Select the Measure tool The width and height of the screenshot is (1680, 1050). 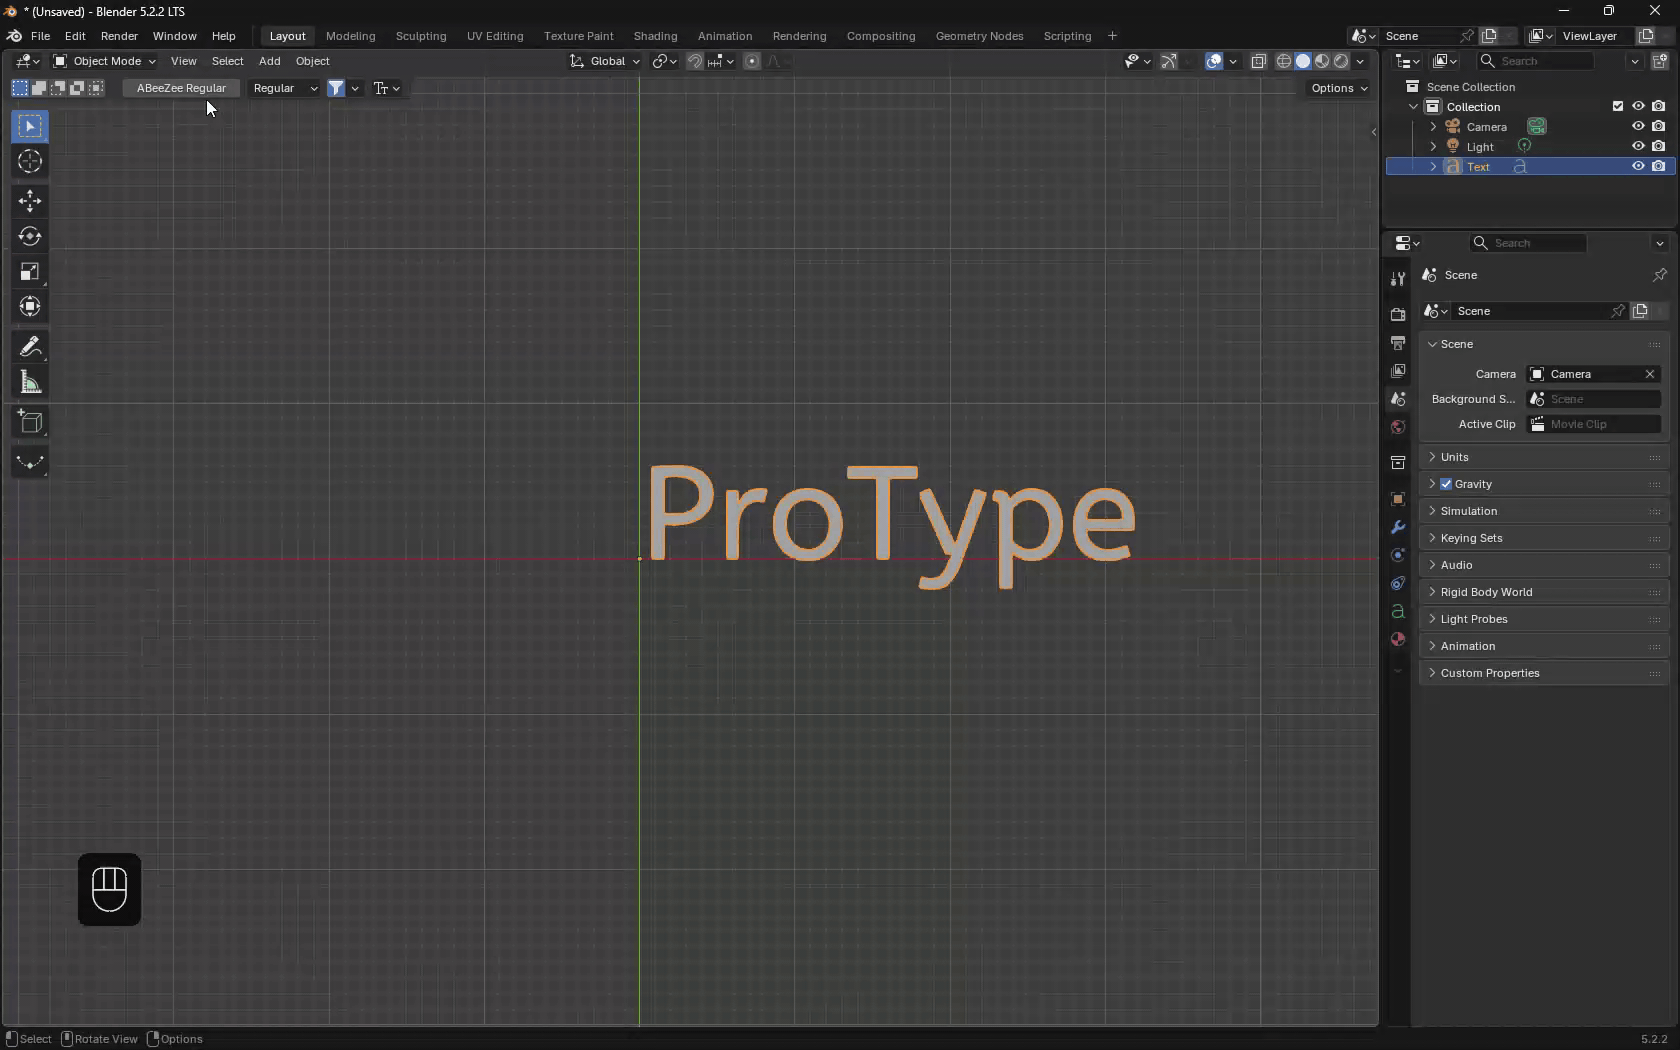pos(30,383)
